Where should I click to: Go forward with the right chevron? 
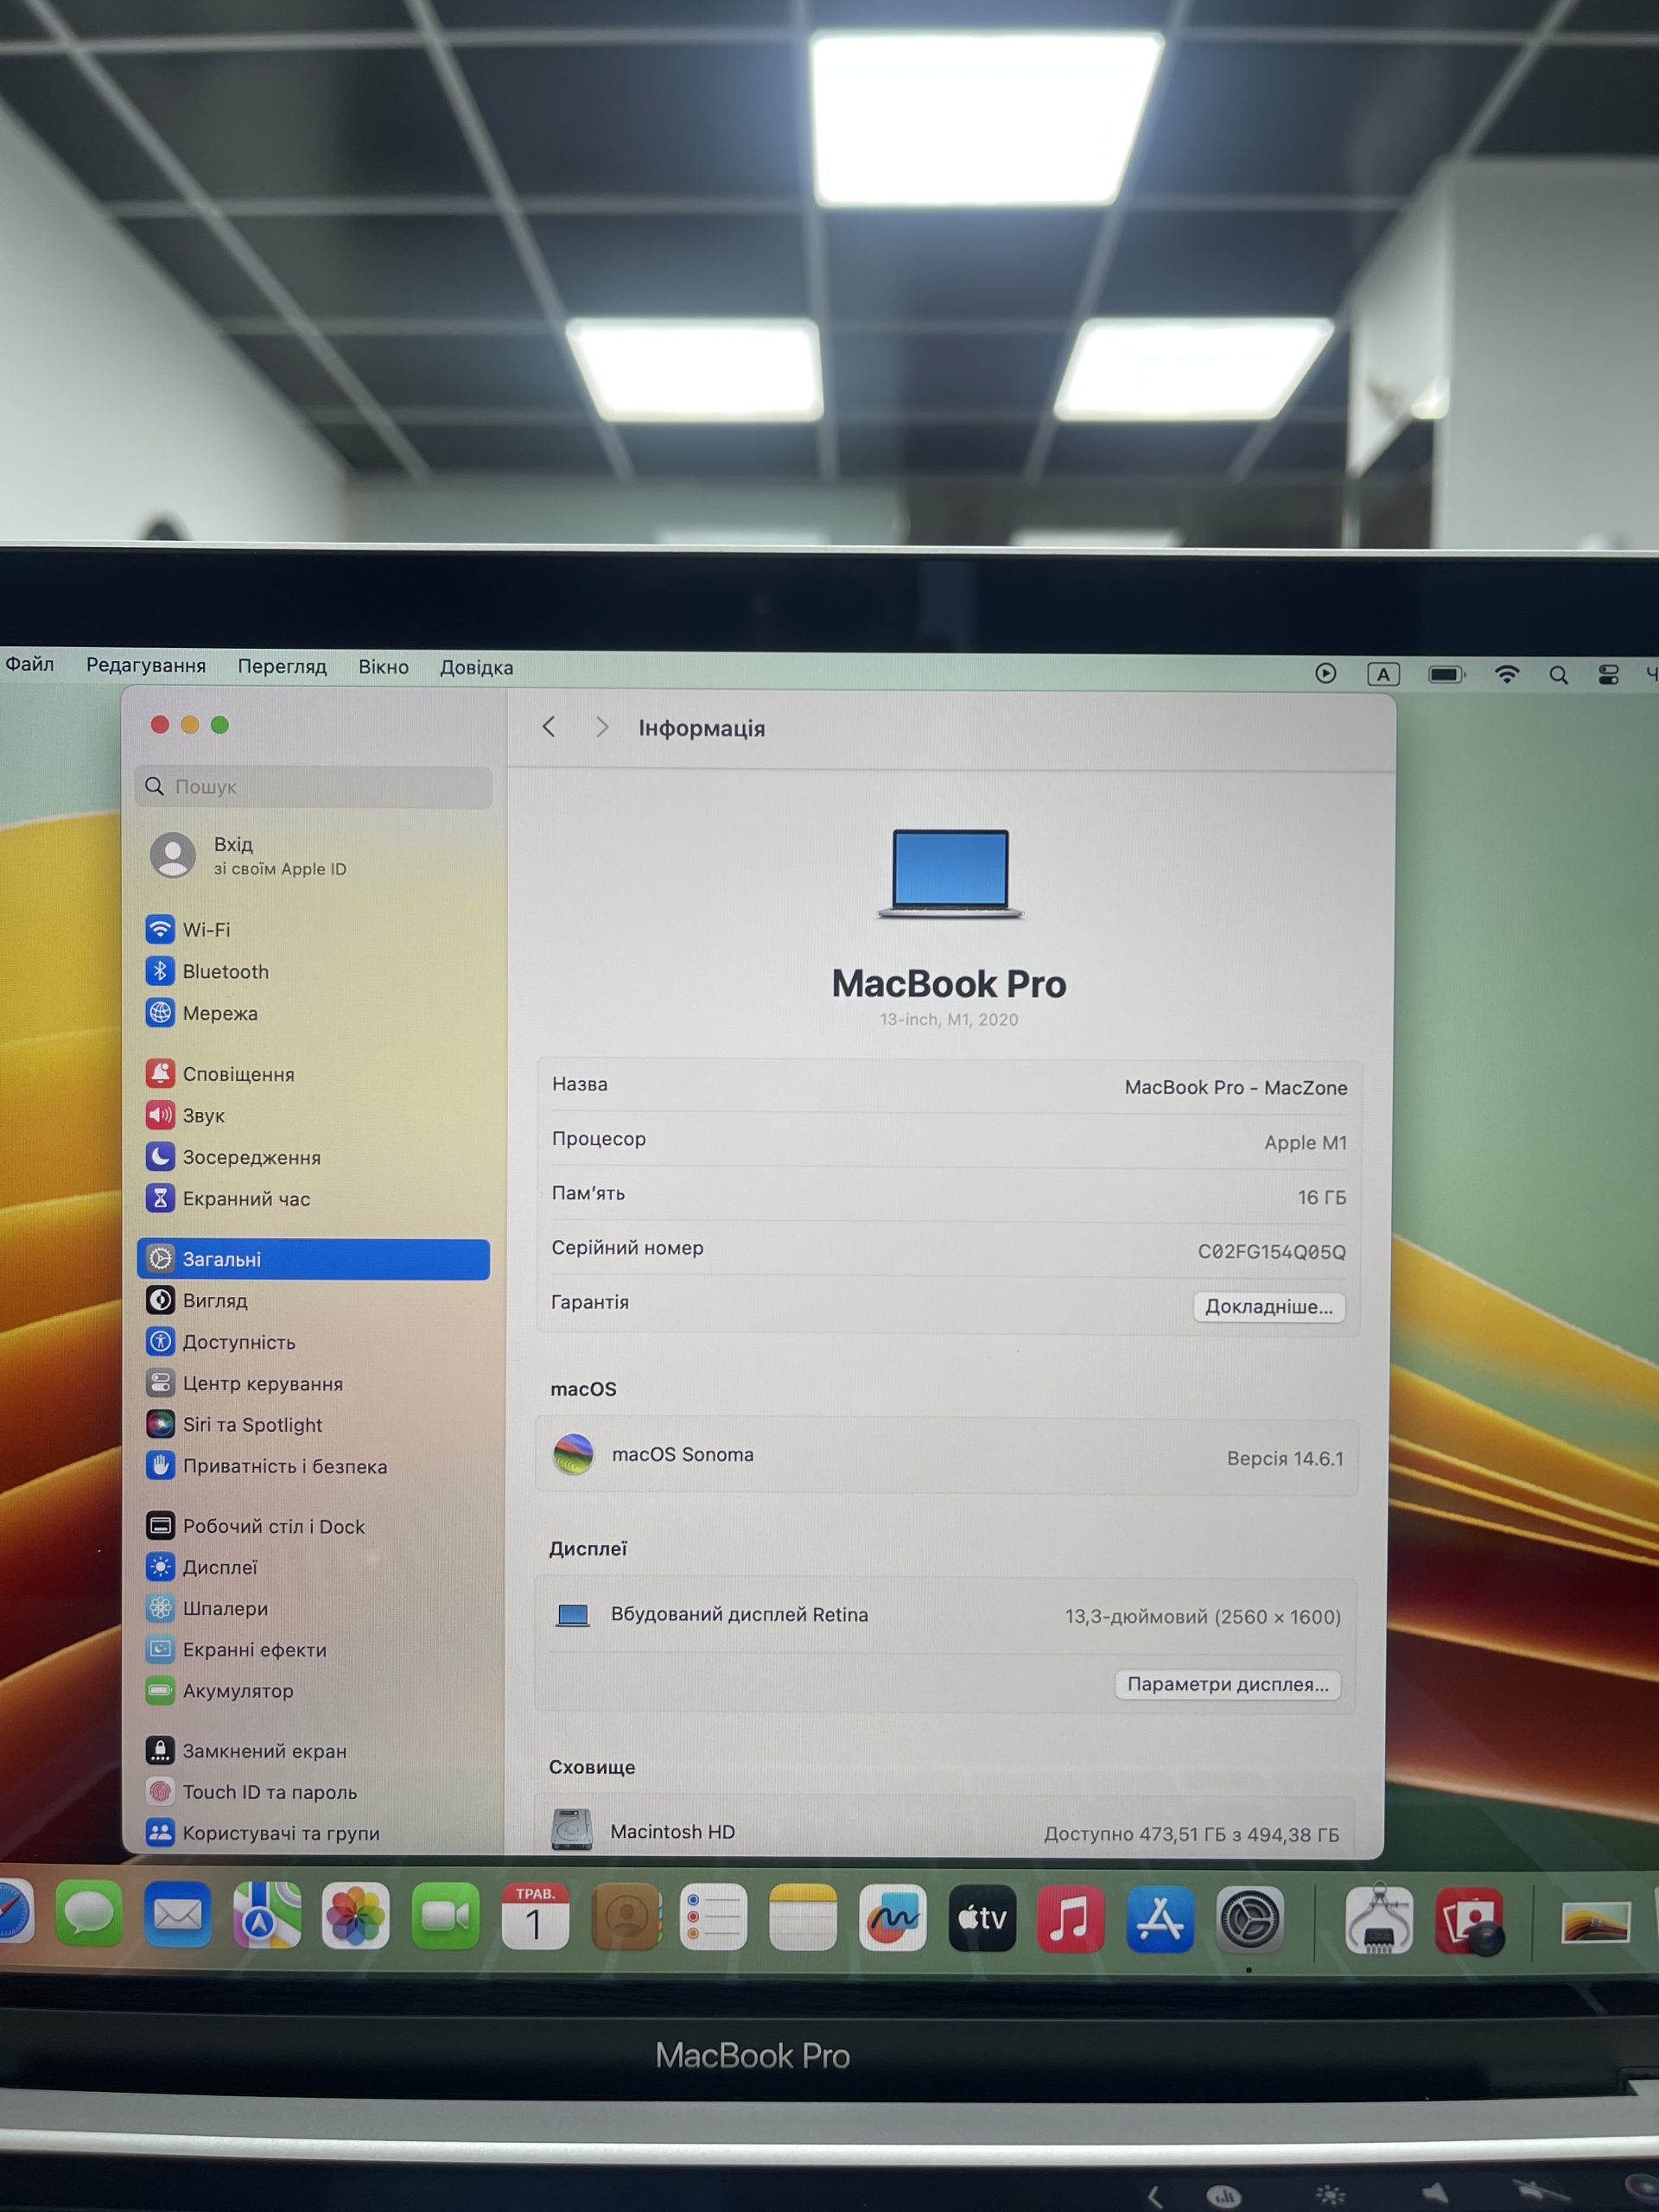coord(601,727)
